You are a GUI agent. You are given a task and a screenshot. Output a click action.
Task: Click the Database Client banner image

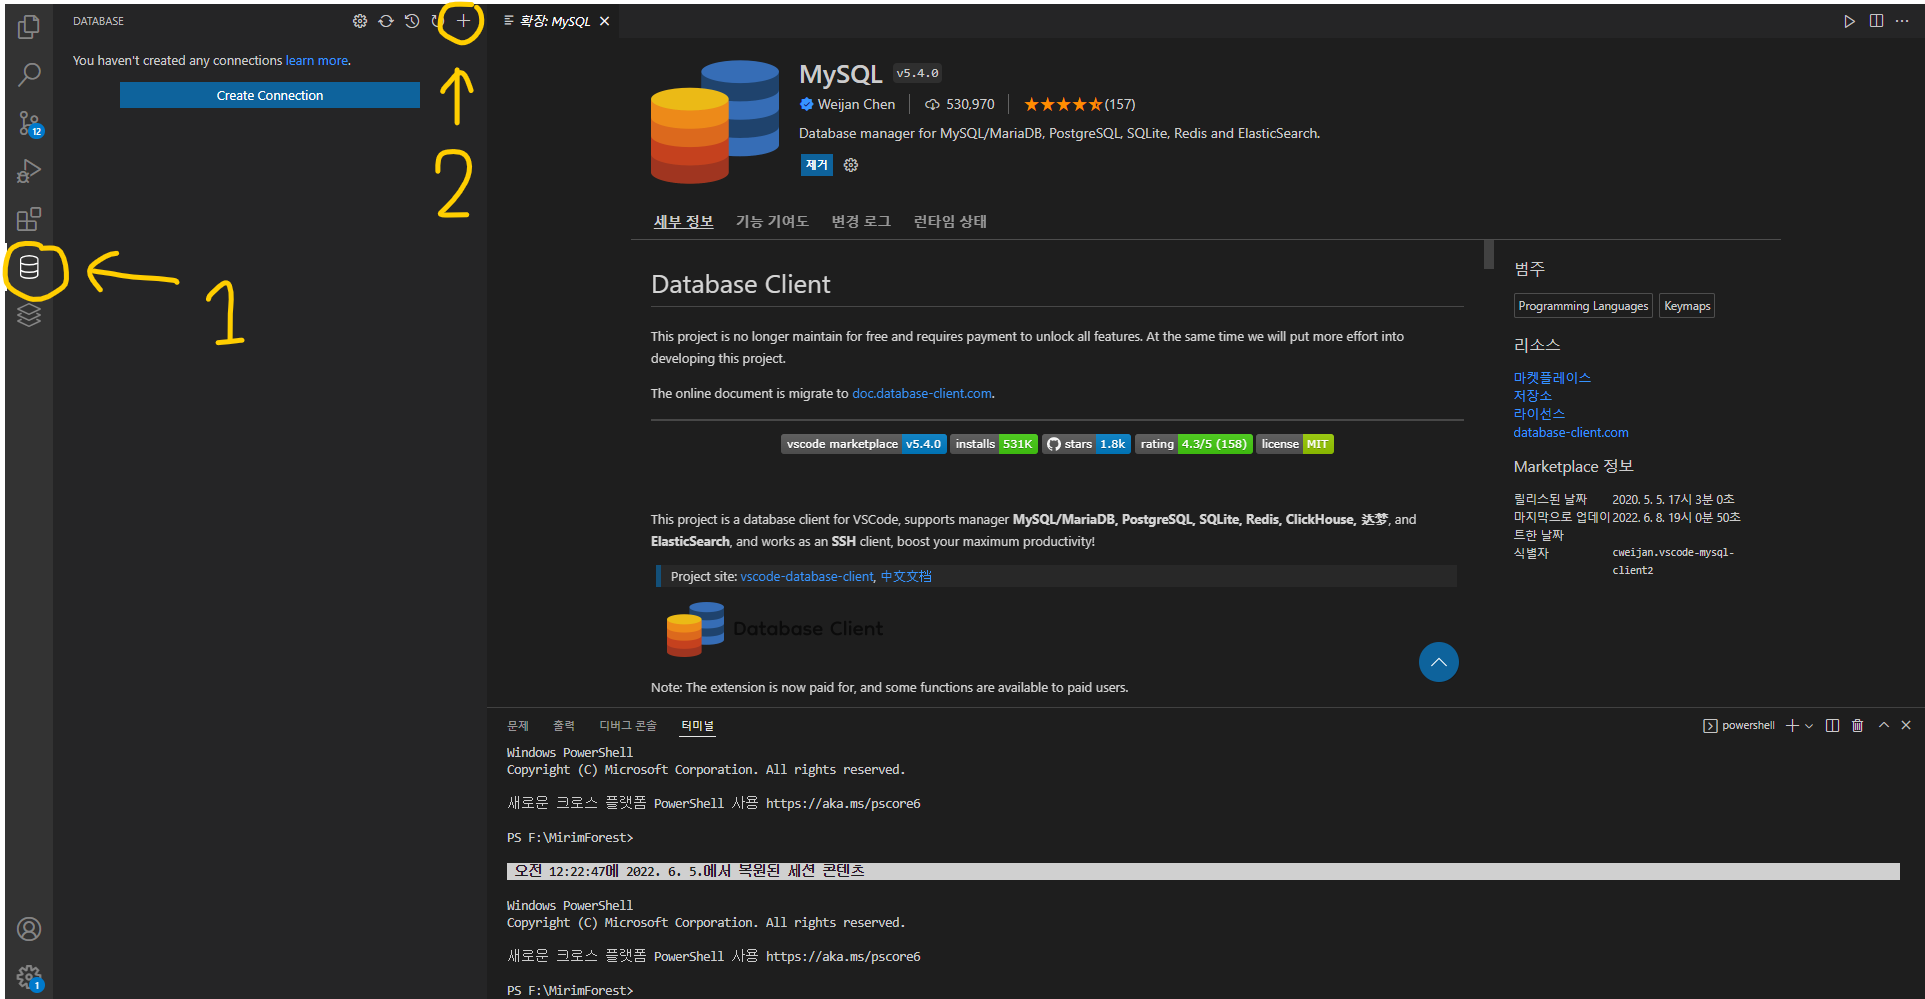tap(775, 629)
